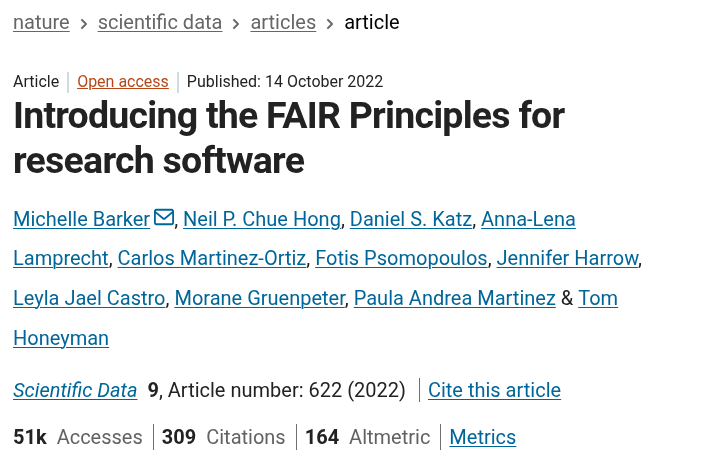The image size is (714, 469).
Task: Show author Jennifer Harrow's info
Action: pyautogui.click(x=567, y=259)
